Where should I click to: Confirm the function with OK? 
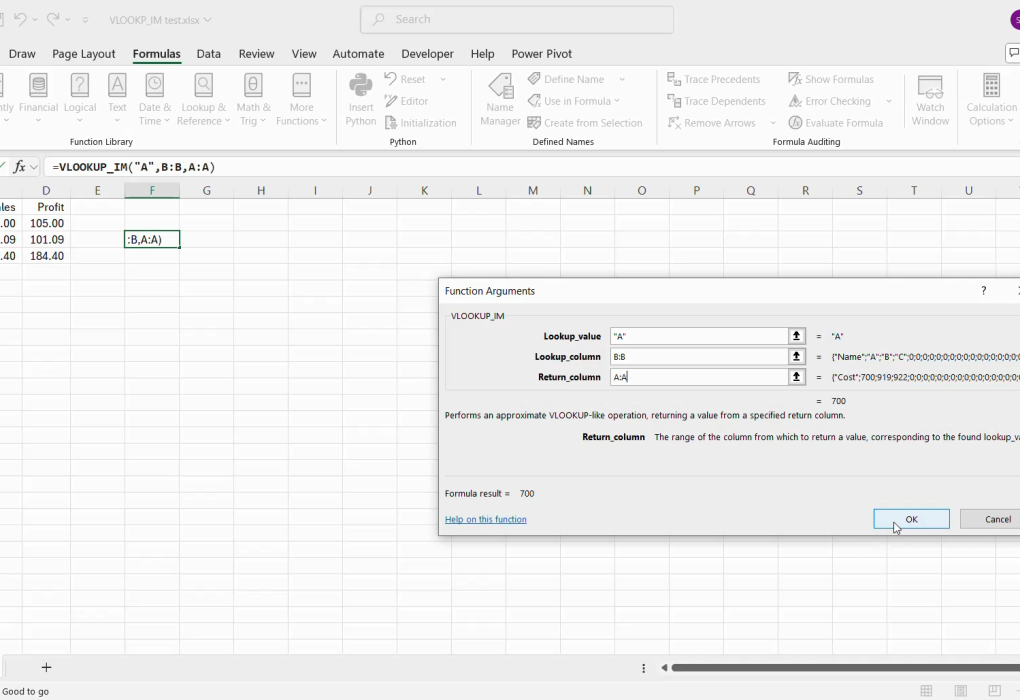click(x=911, y=519)
